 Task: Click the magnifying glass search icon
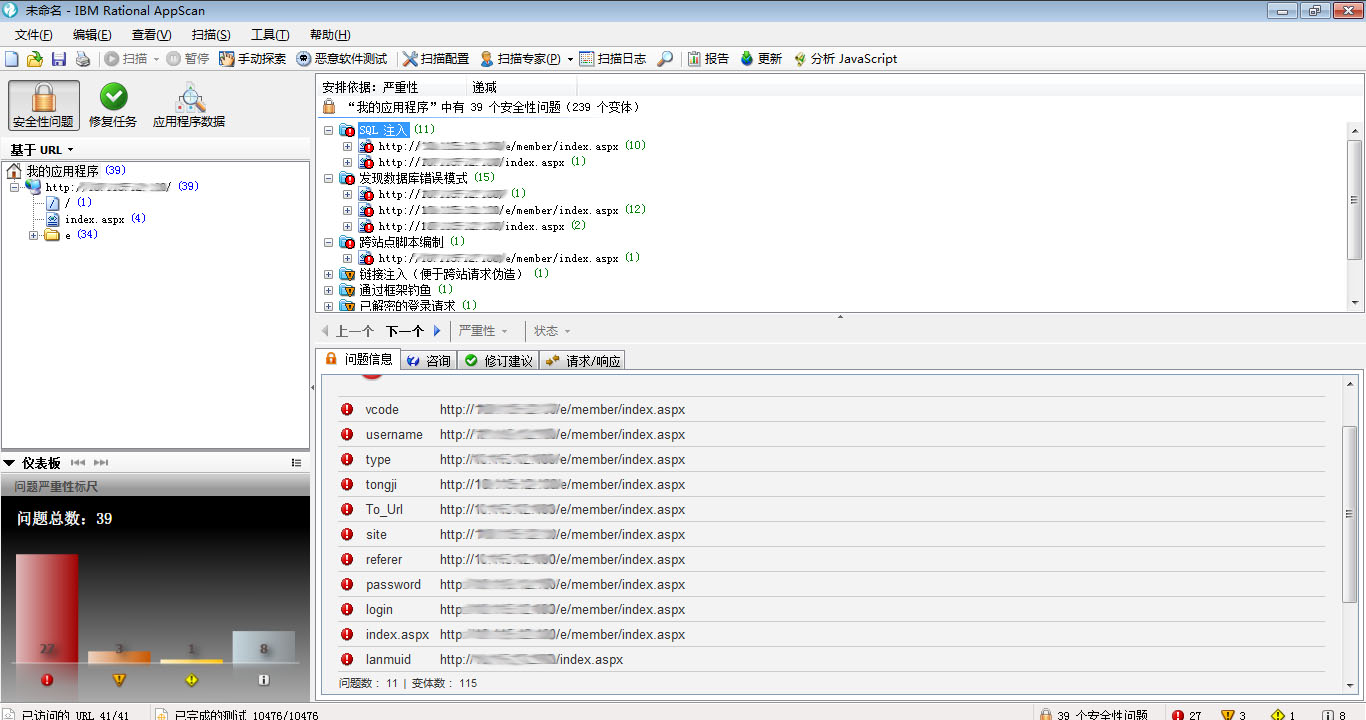665,59
